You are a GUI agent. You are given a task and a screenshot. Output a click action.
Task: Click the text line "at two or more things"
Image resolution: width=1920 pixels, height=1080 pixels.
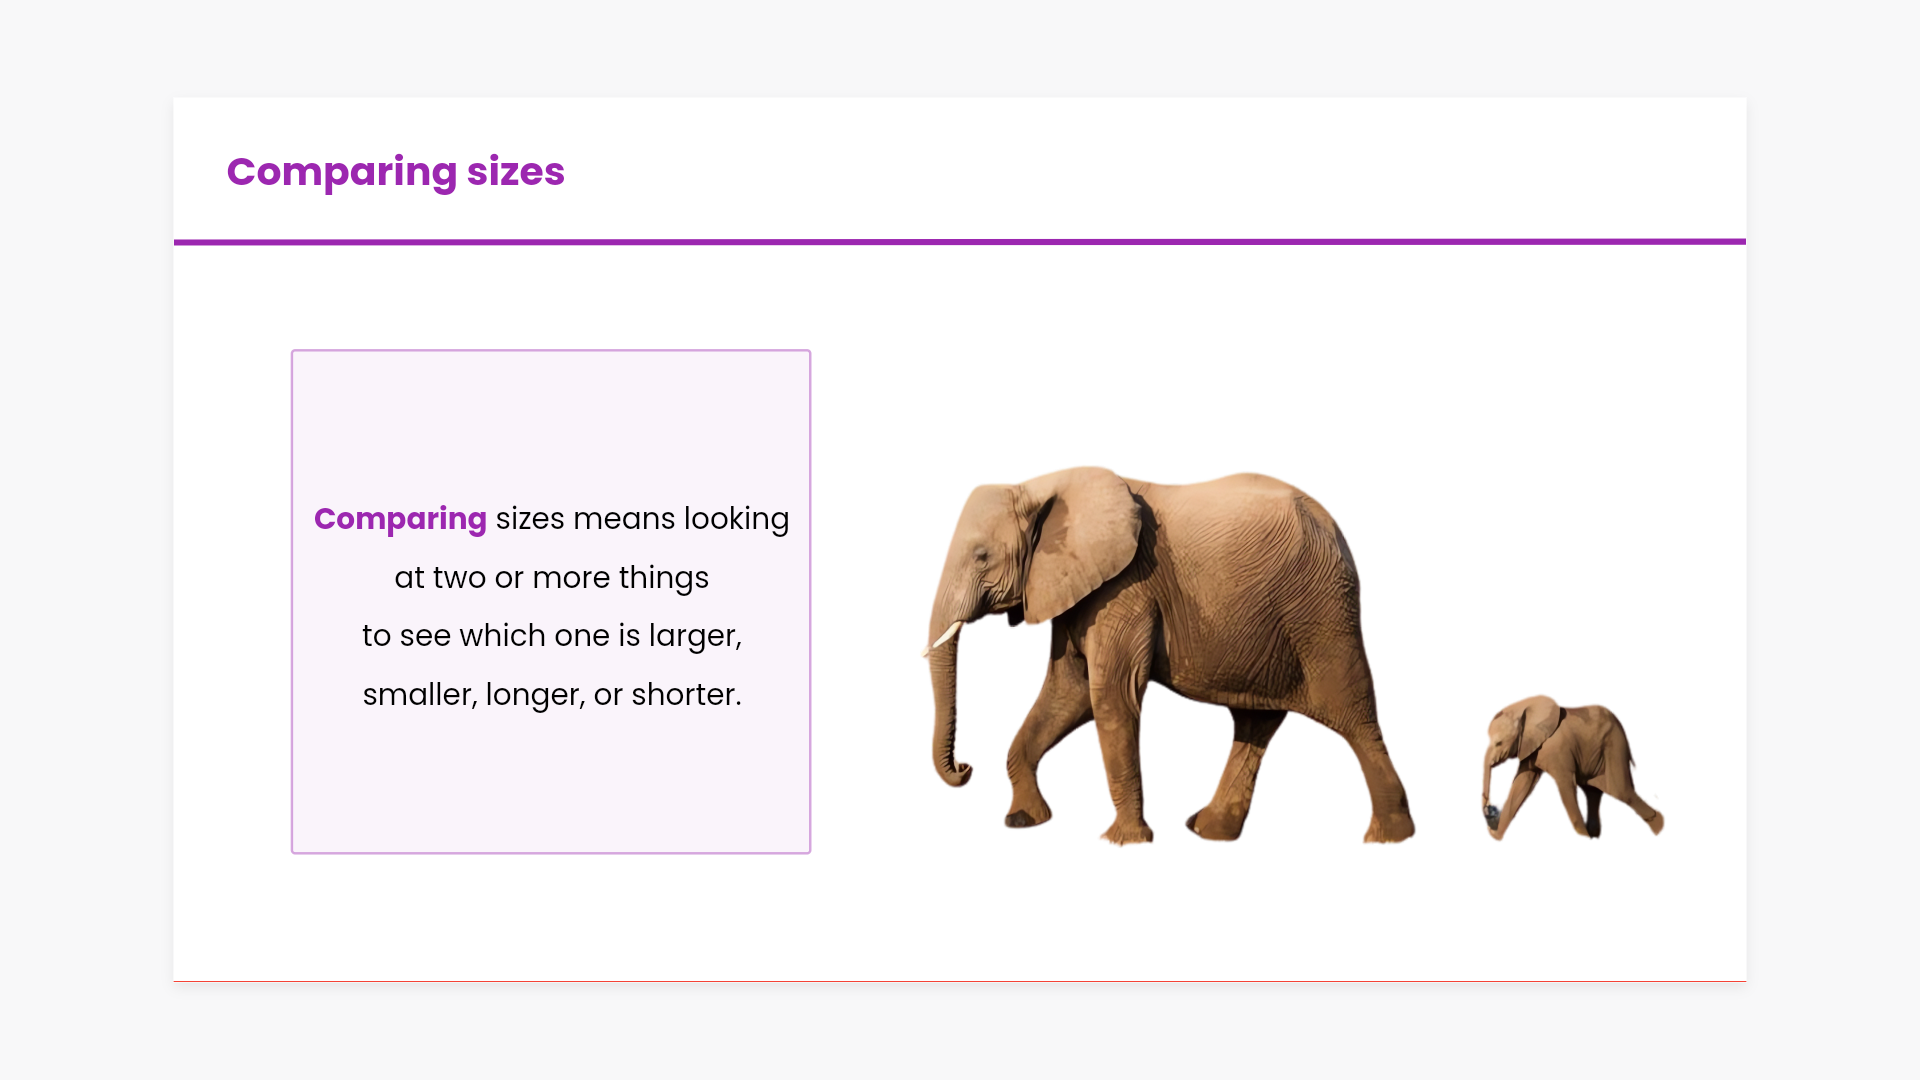551,578
